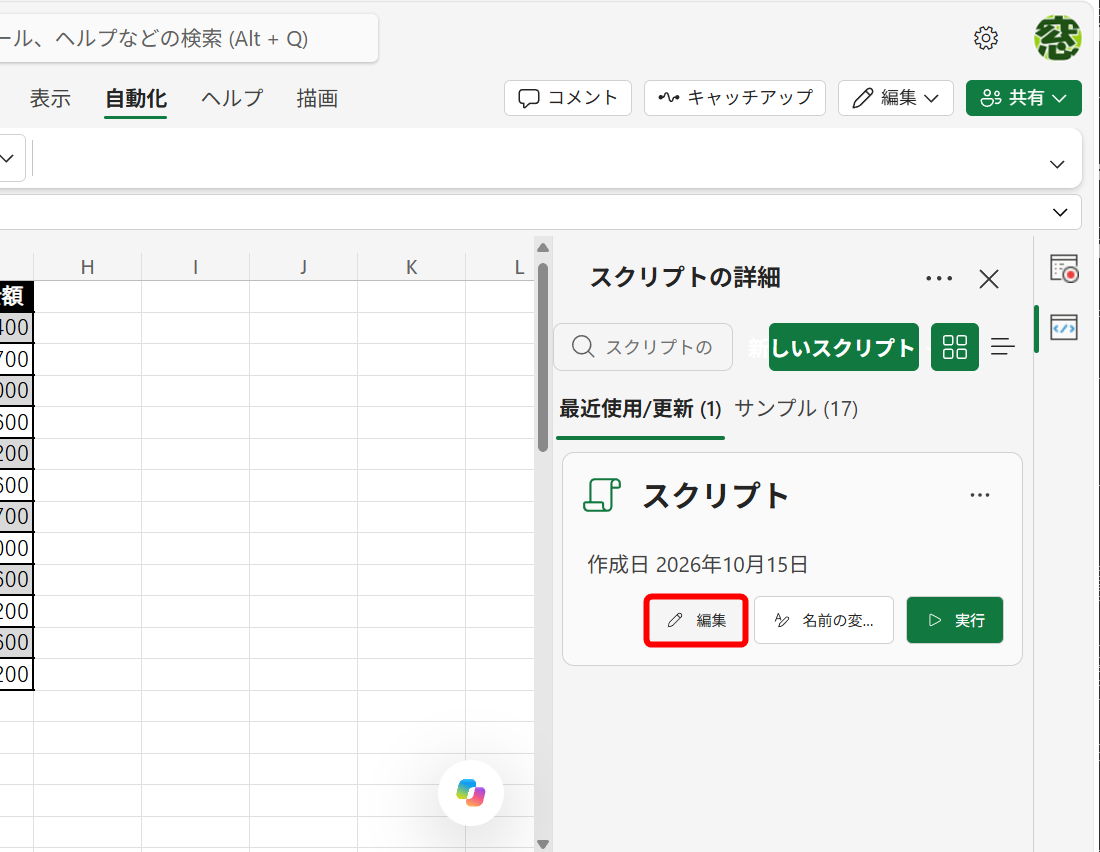
Task: Switch to the 表示 tab
Action: coord(50,98)
